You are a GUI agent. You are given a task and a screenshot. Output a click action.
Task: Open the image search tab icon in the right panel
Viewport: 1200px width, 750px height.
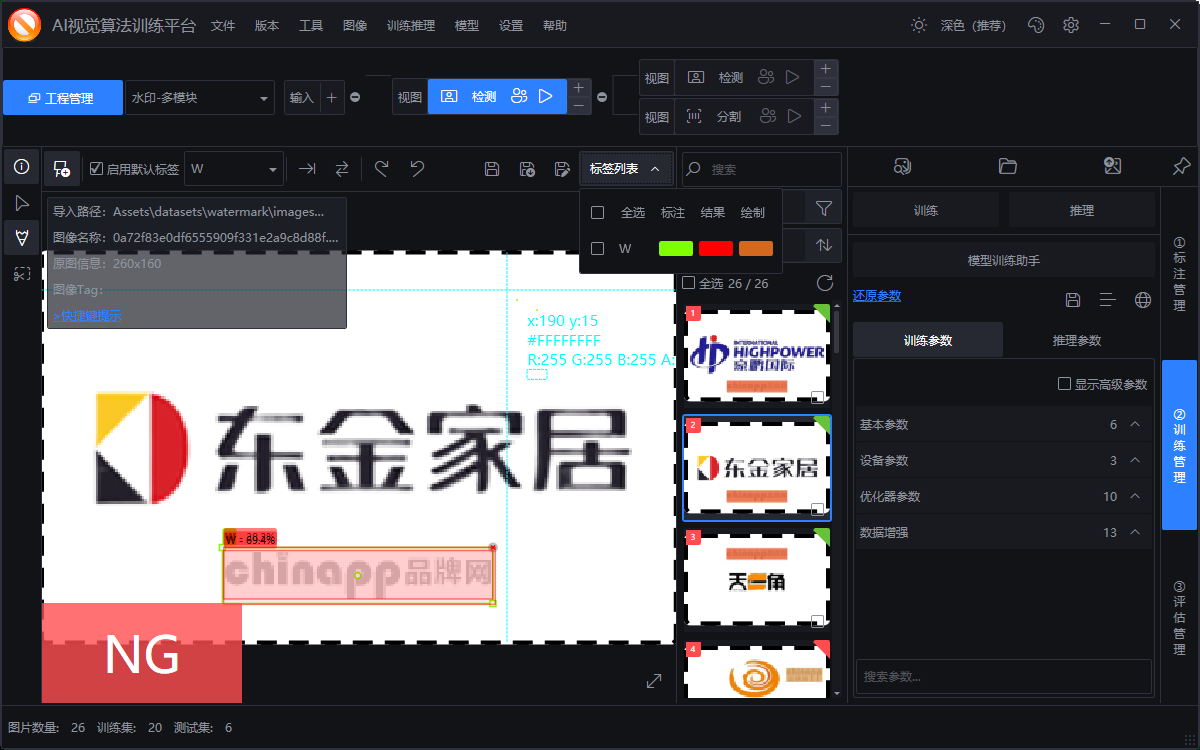[902, 166]
